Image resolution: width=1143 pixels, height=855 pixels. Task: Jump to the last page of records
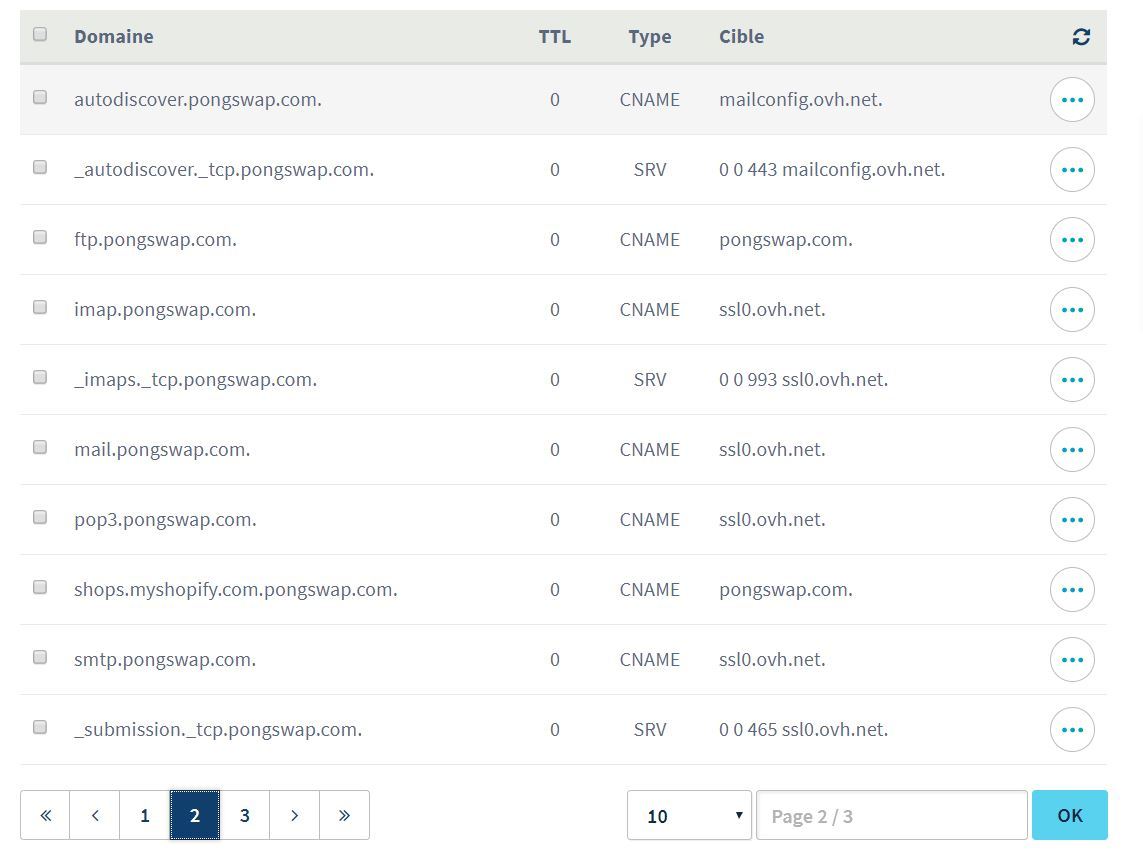coord(344,816)
